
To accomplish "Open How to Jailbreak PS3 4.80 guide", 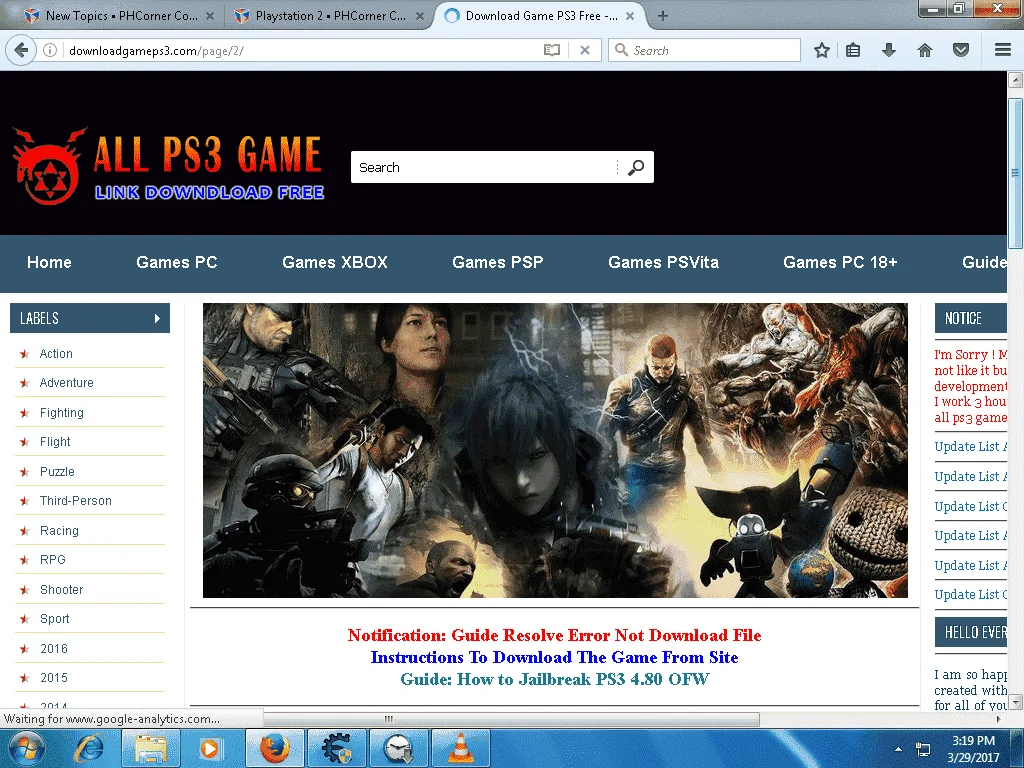I will [x=554, y=679].
